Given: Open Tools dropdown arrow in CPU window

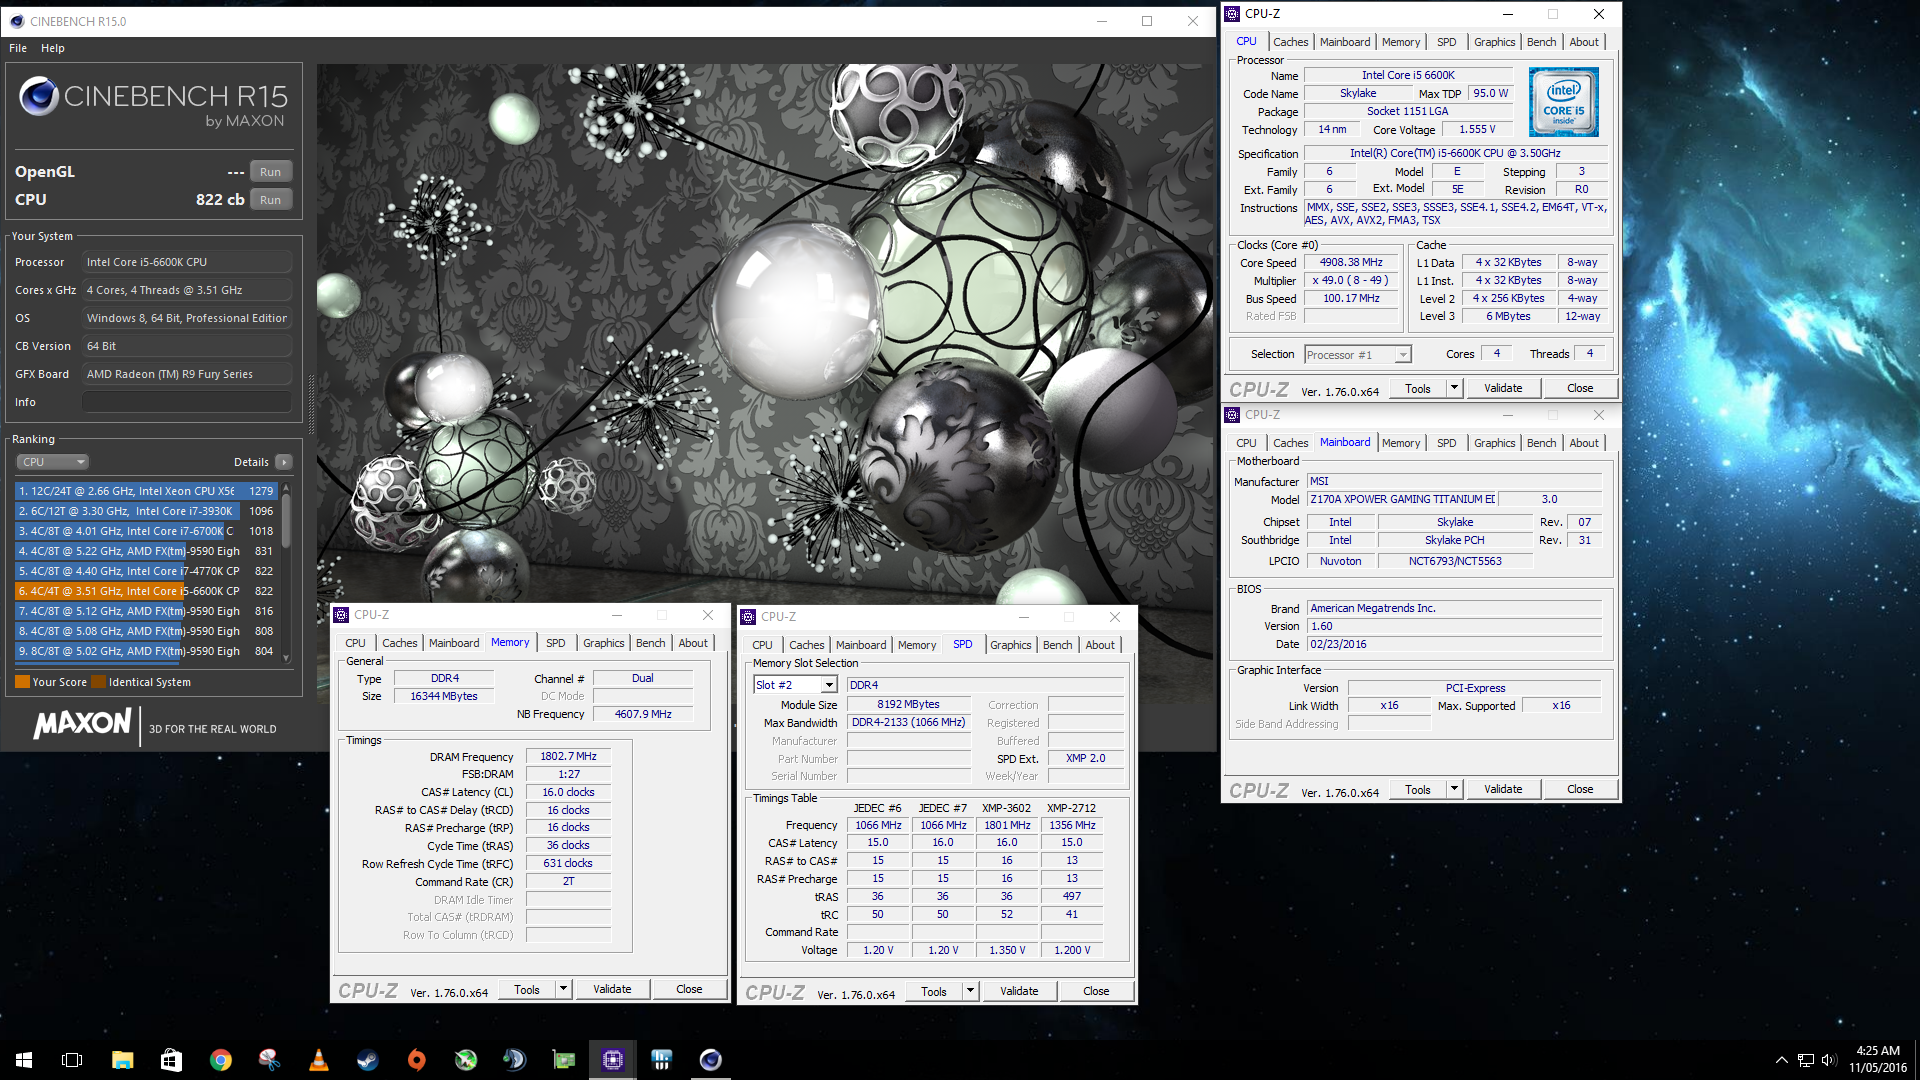Looking at the screenshot, I should point(1454,388).
